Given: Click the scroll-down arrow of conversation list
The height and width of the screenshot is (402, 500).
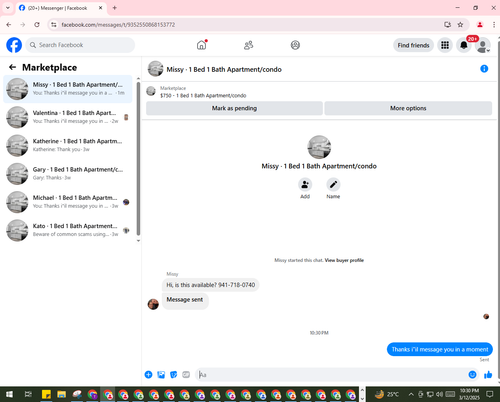Looking at the screenshot, I should pyautogui.click(x=138, y=241).
